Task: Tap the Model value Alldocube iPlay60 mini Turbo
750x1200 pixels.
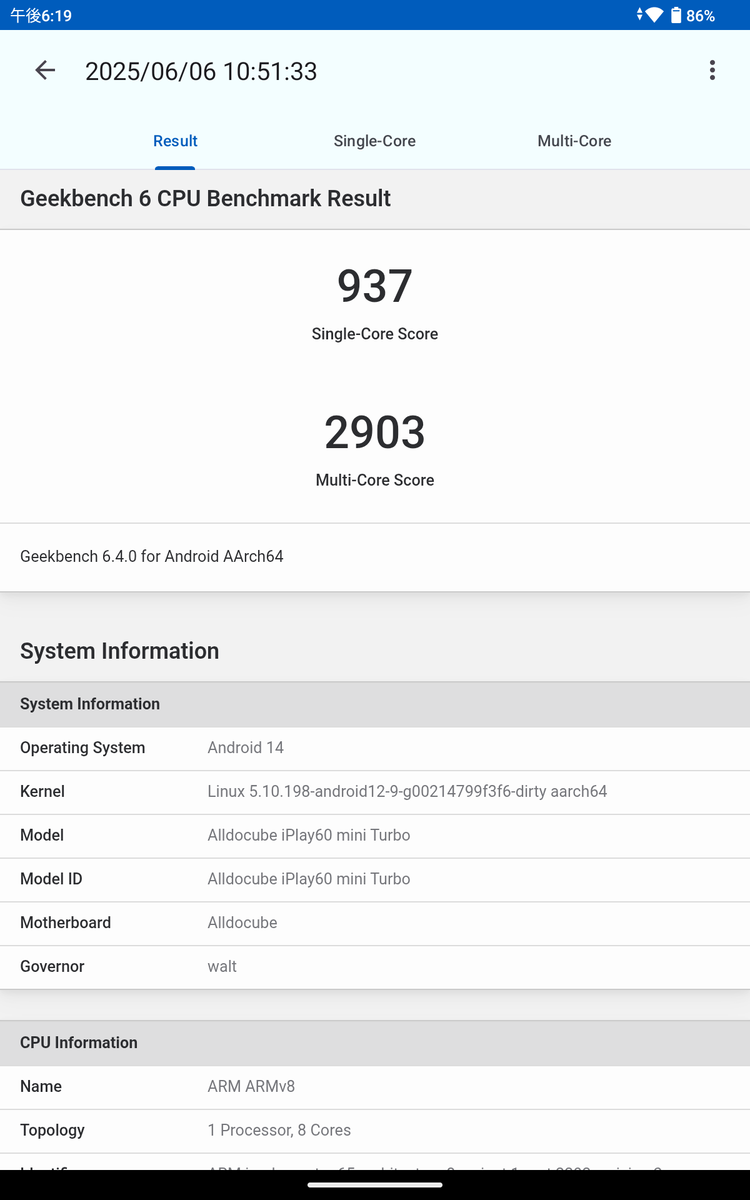Action: pos(309,835)
